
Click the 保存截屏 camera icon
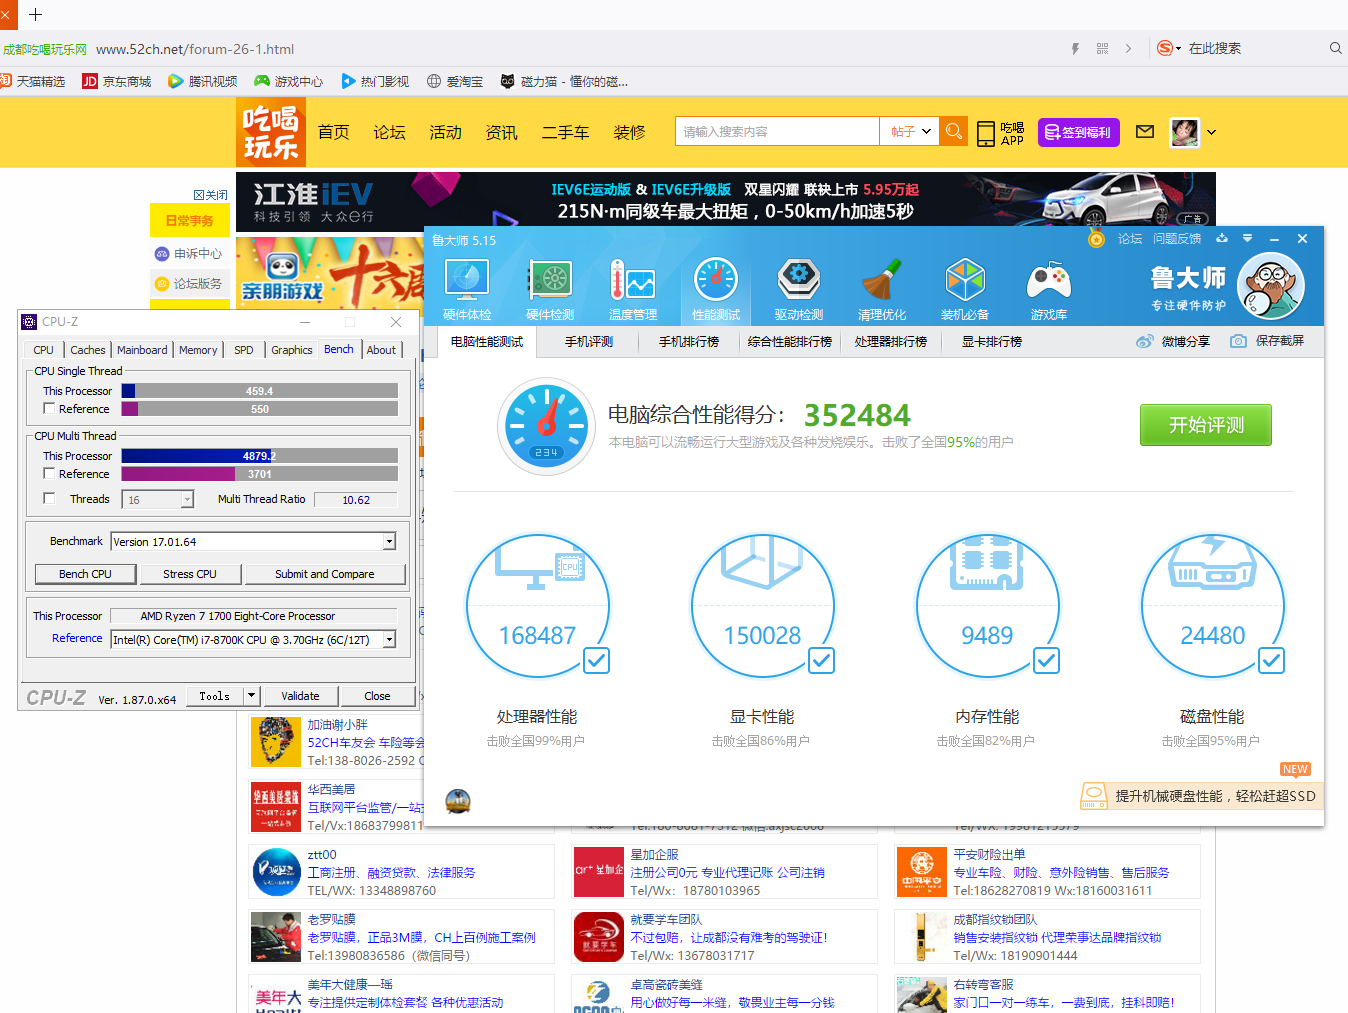tap(1238, 341)
